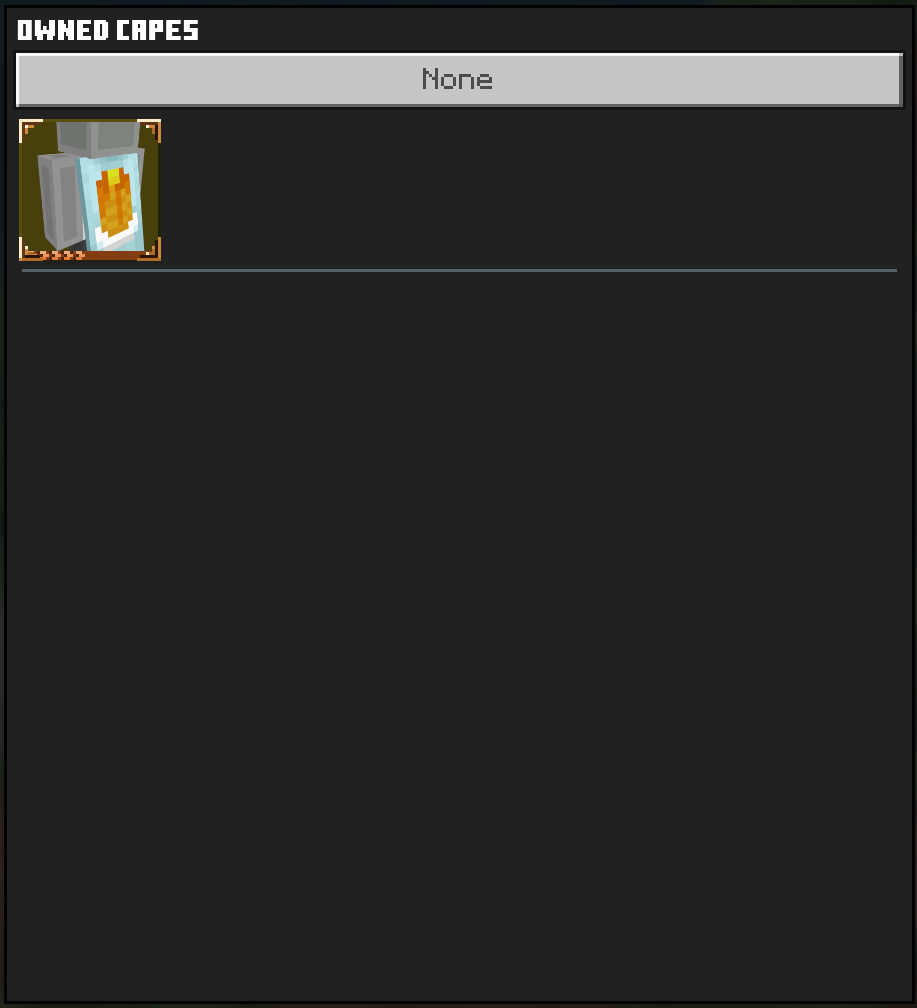Select the pancake cape thumbnail
The height and width of the screenshot is (1008, 917).
(x=90, y=190)
